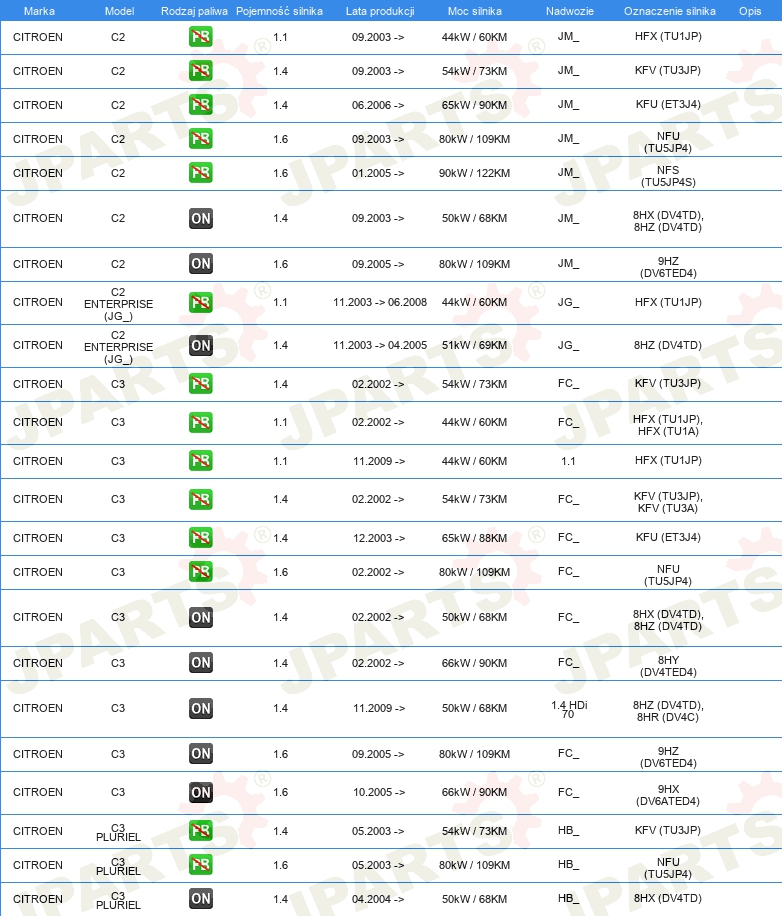Screen dimensions: 782x916
Task: Click the Model column header
Action: (x=119, y=11)
